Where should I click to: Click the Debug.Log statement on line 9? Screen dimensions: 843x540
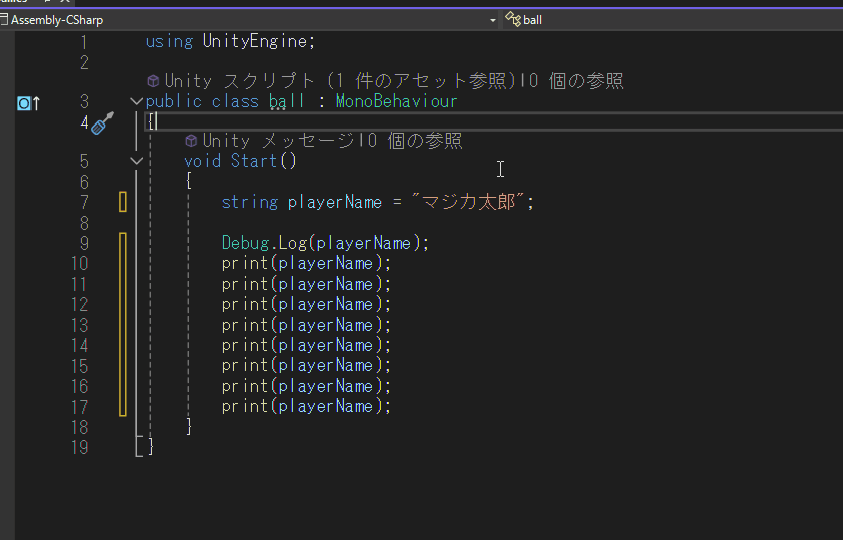(x=325, y=243)
